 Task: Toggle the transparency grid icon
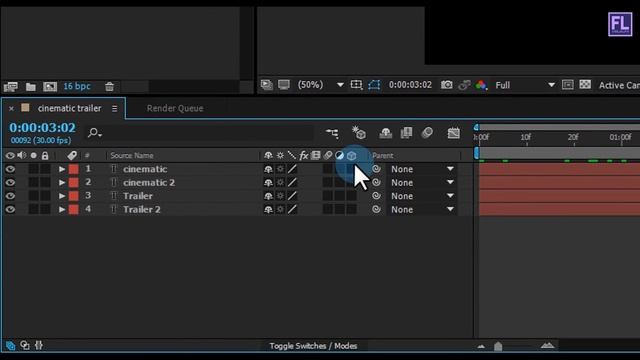tap(585, 85)
